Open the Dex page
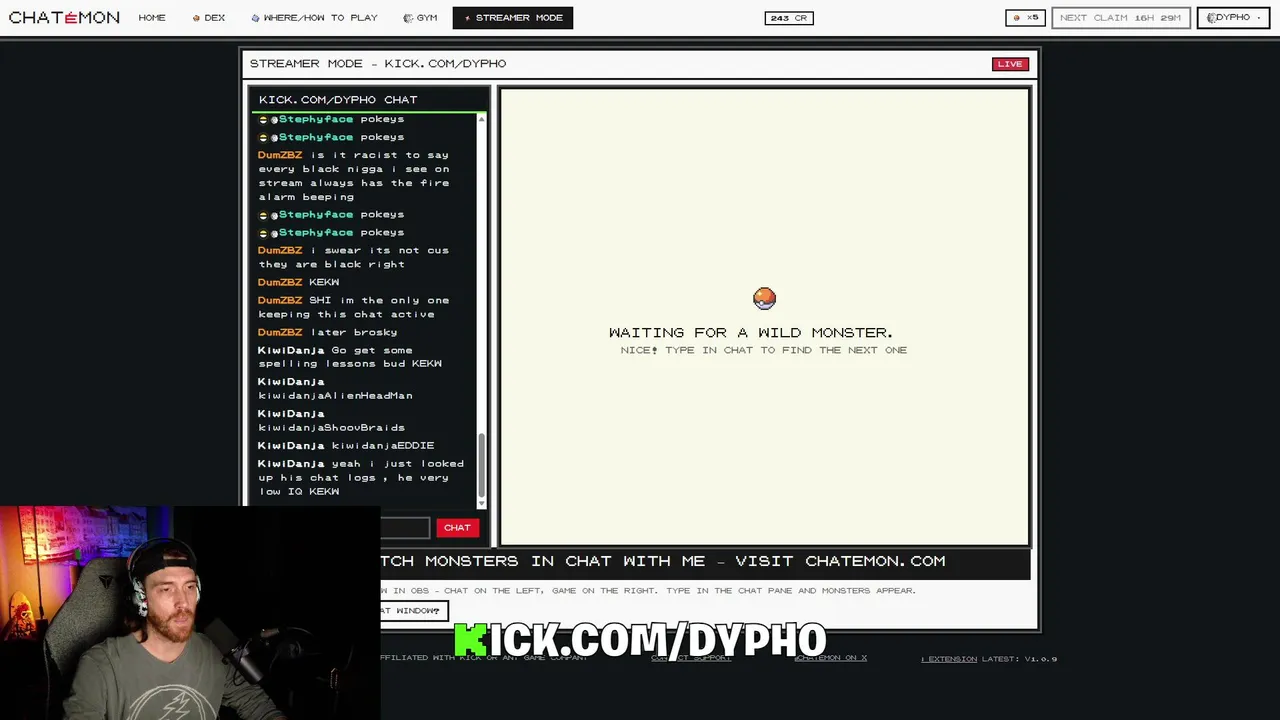The height and width of the screenshot is (720, 1280). coord(209,17)
